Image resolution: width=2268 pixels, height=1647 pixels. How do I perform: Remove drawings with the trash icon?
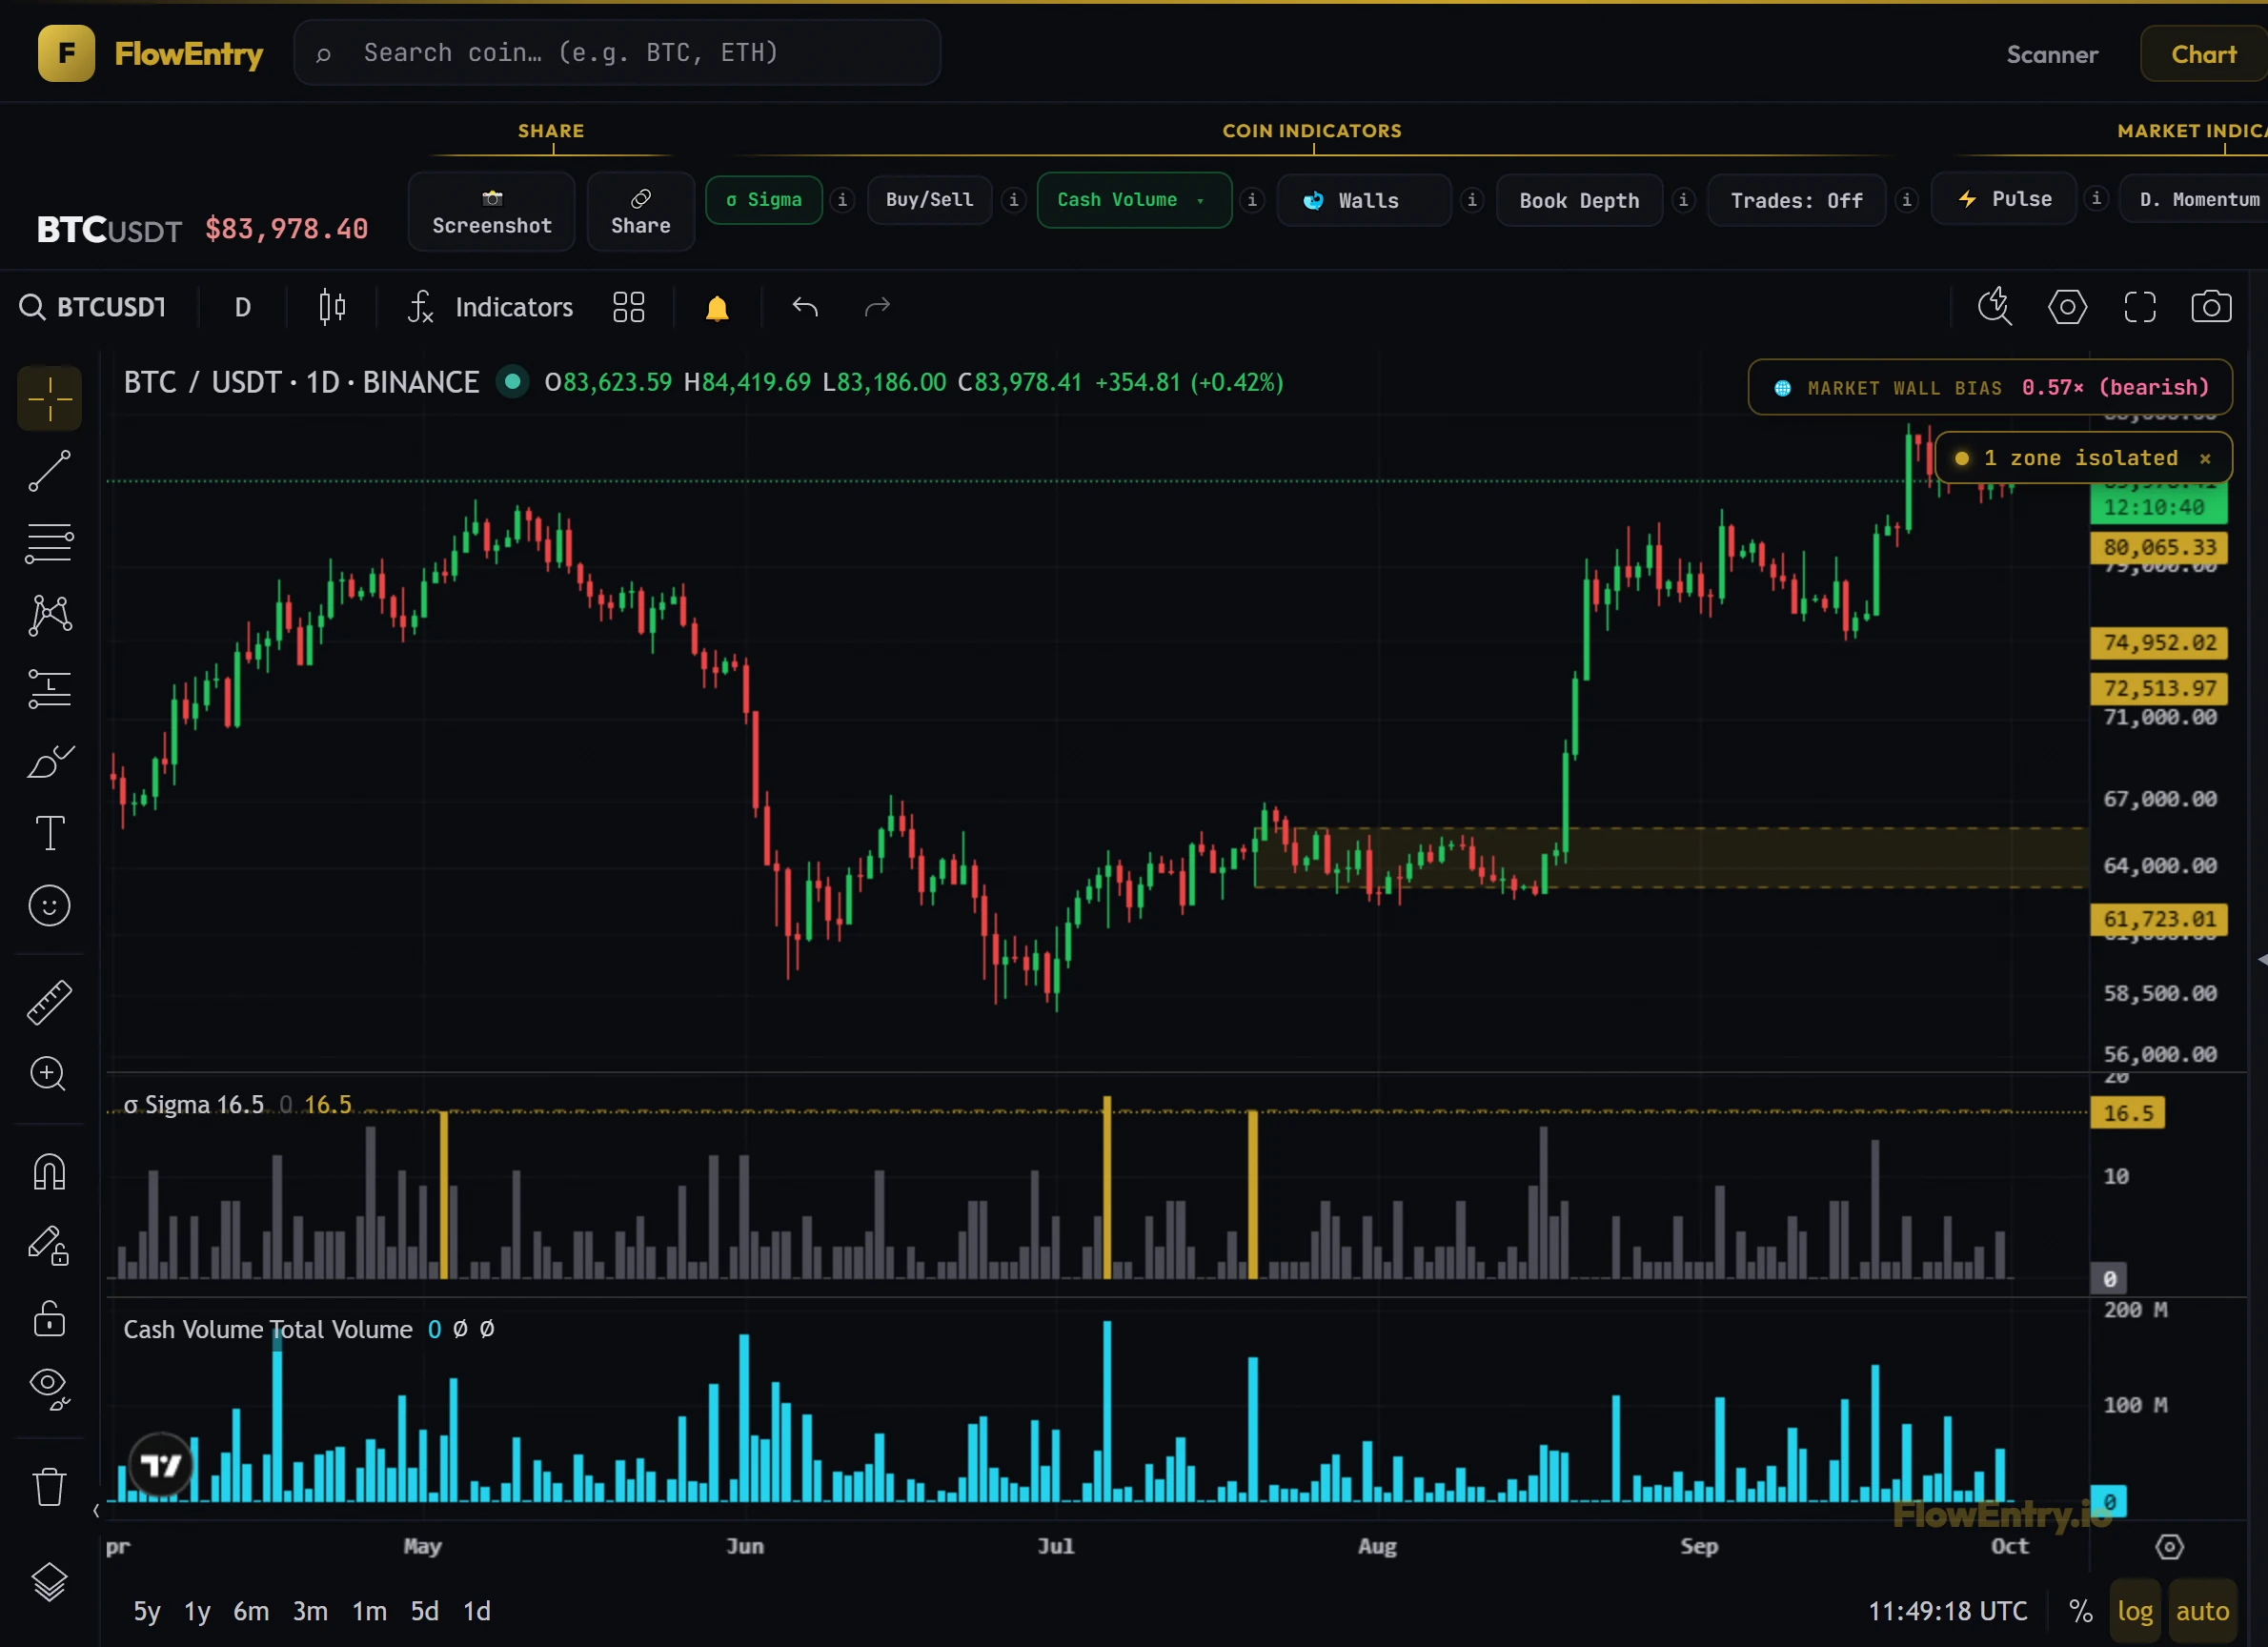point(49,1486)
